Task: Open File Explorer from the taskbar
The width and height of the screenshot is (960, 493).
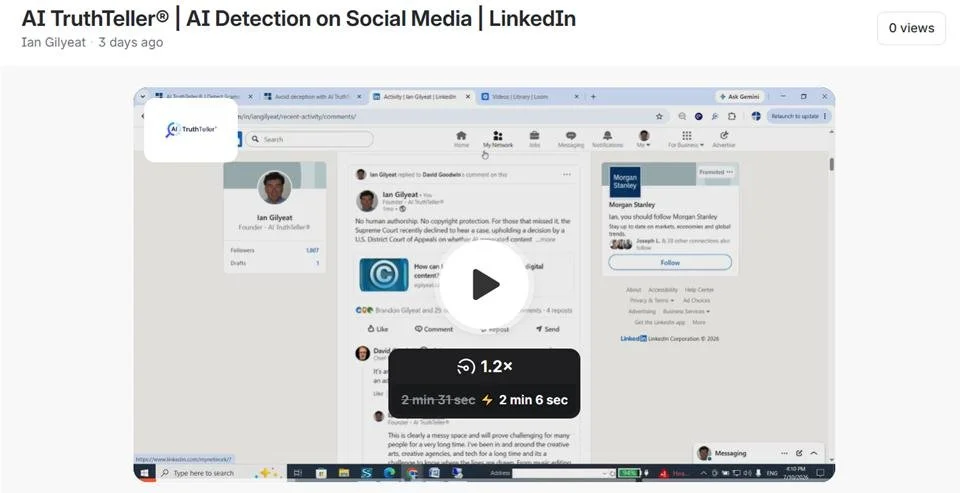Action: [344, 473]
